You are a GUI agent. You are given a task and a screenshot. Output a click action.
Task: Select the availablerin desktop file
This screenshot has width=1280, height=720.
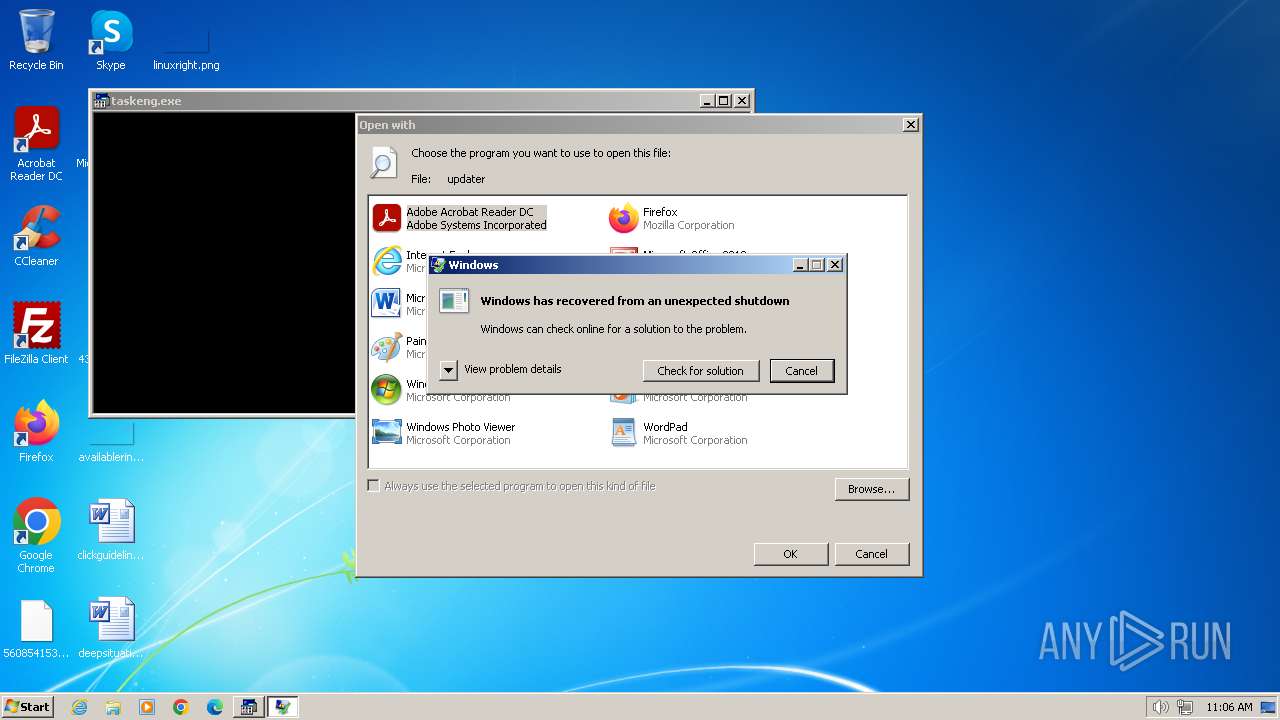tap(111, 442)
